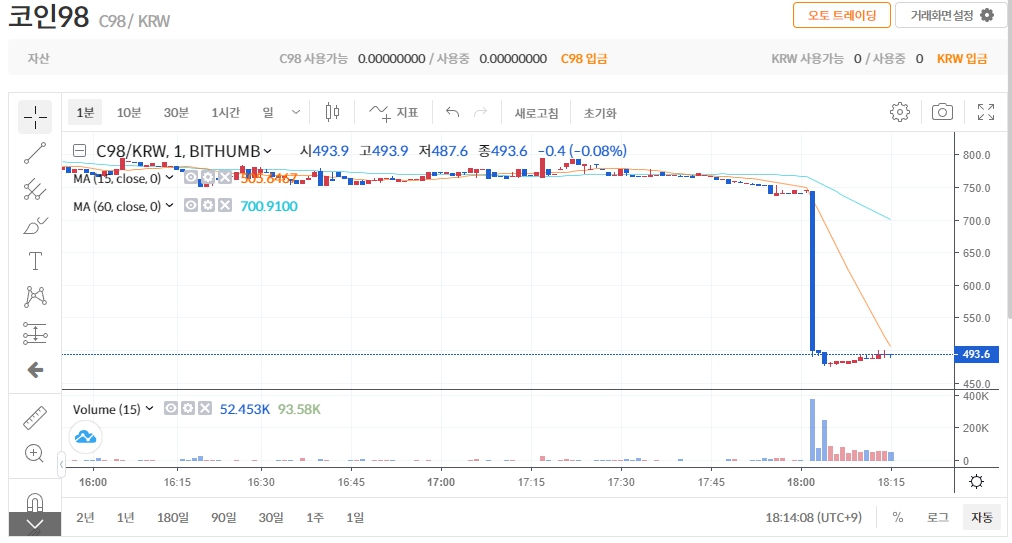Screen dimensions: 1012x543
Task: Set chart range to 1년
Action: pyautogui.click(x=125, y=517)
